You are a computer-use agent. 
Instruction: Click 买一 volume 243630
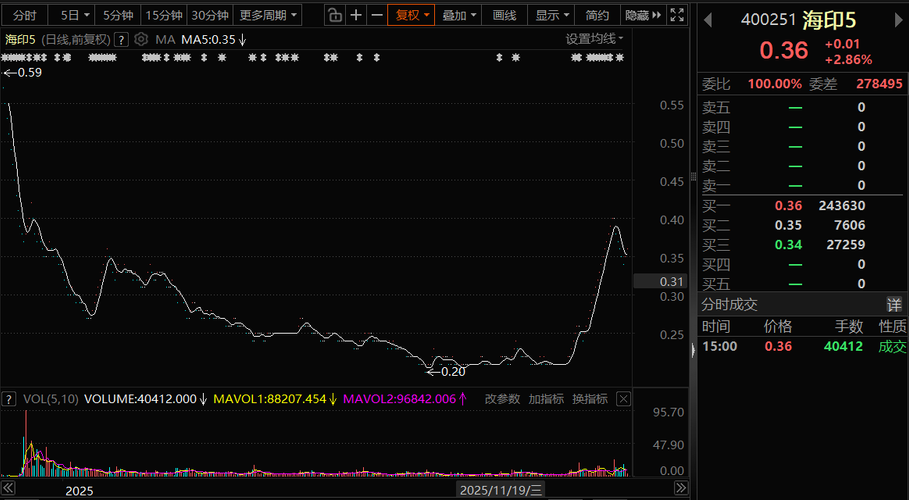842,205
